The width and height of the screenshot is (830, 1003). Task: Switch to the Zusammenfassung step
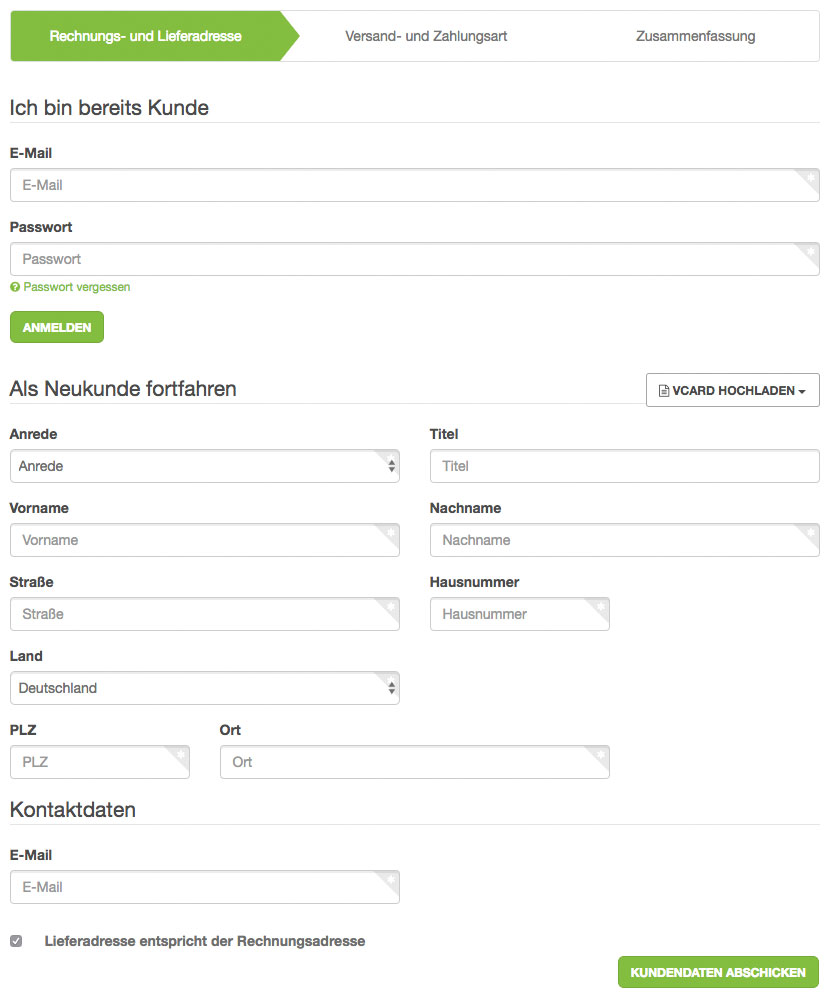tap(695, 36)
